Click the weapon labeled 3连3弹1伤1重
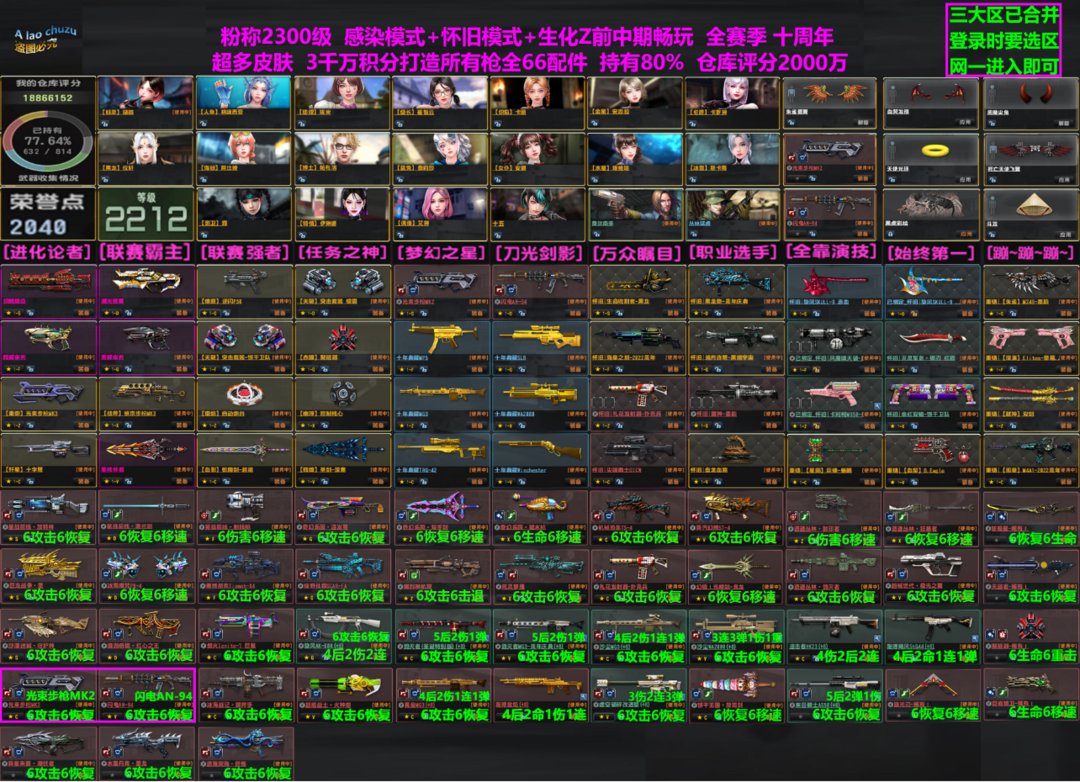Image resolution: width=1080 pixels, height=782 pixels. (x=736, y=636)
